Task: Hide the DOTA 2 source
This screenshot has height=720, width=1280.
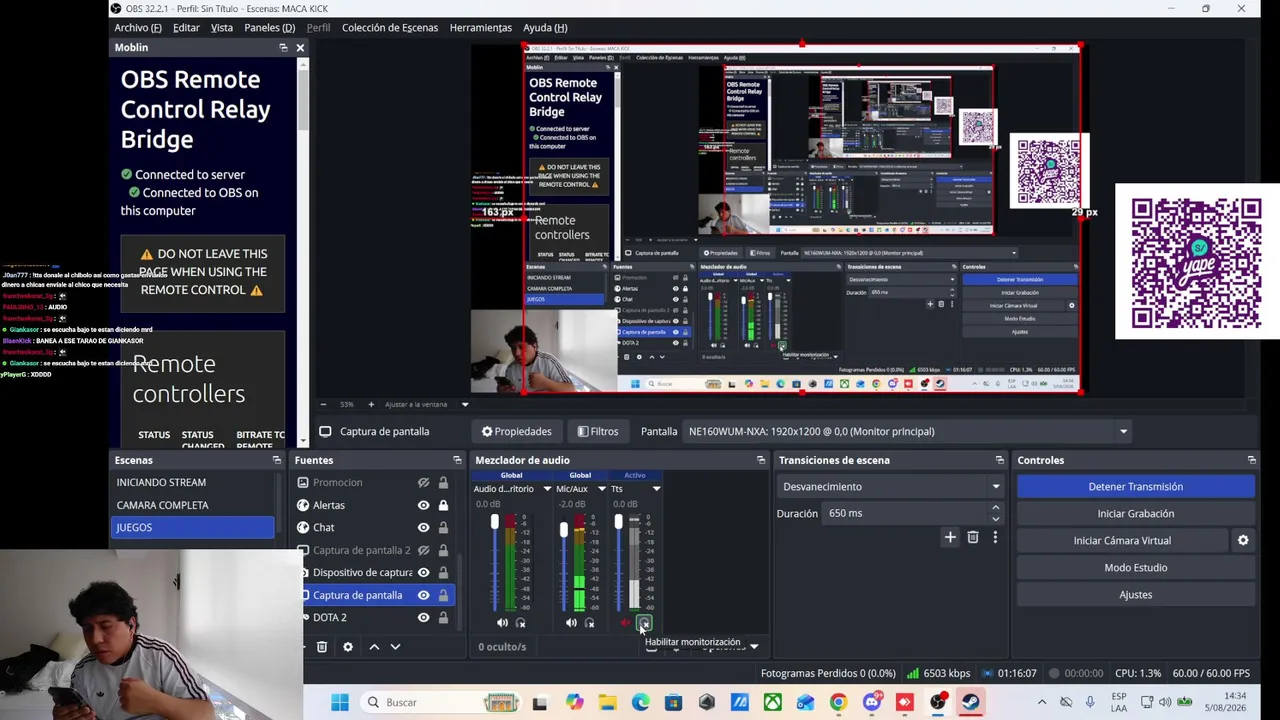Action: tap(424, 618)
